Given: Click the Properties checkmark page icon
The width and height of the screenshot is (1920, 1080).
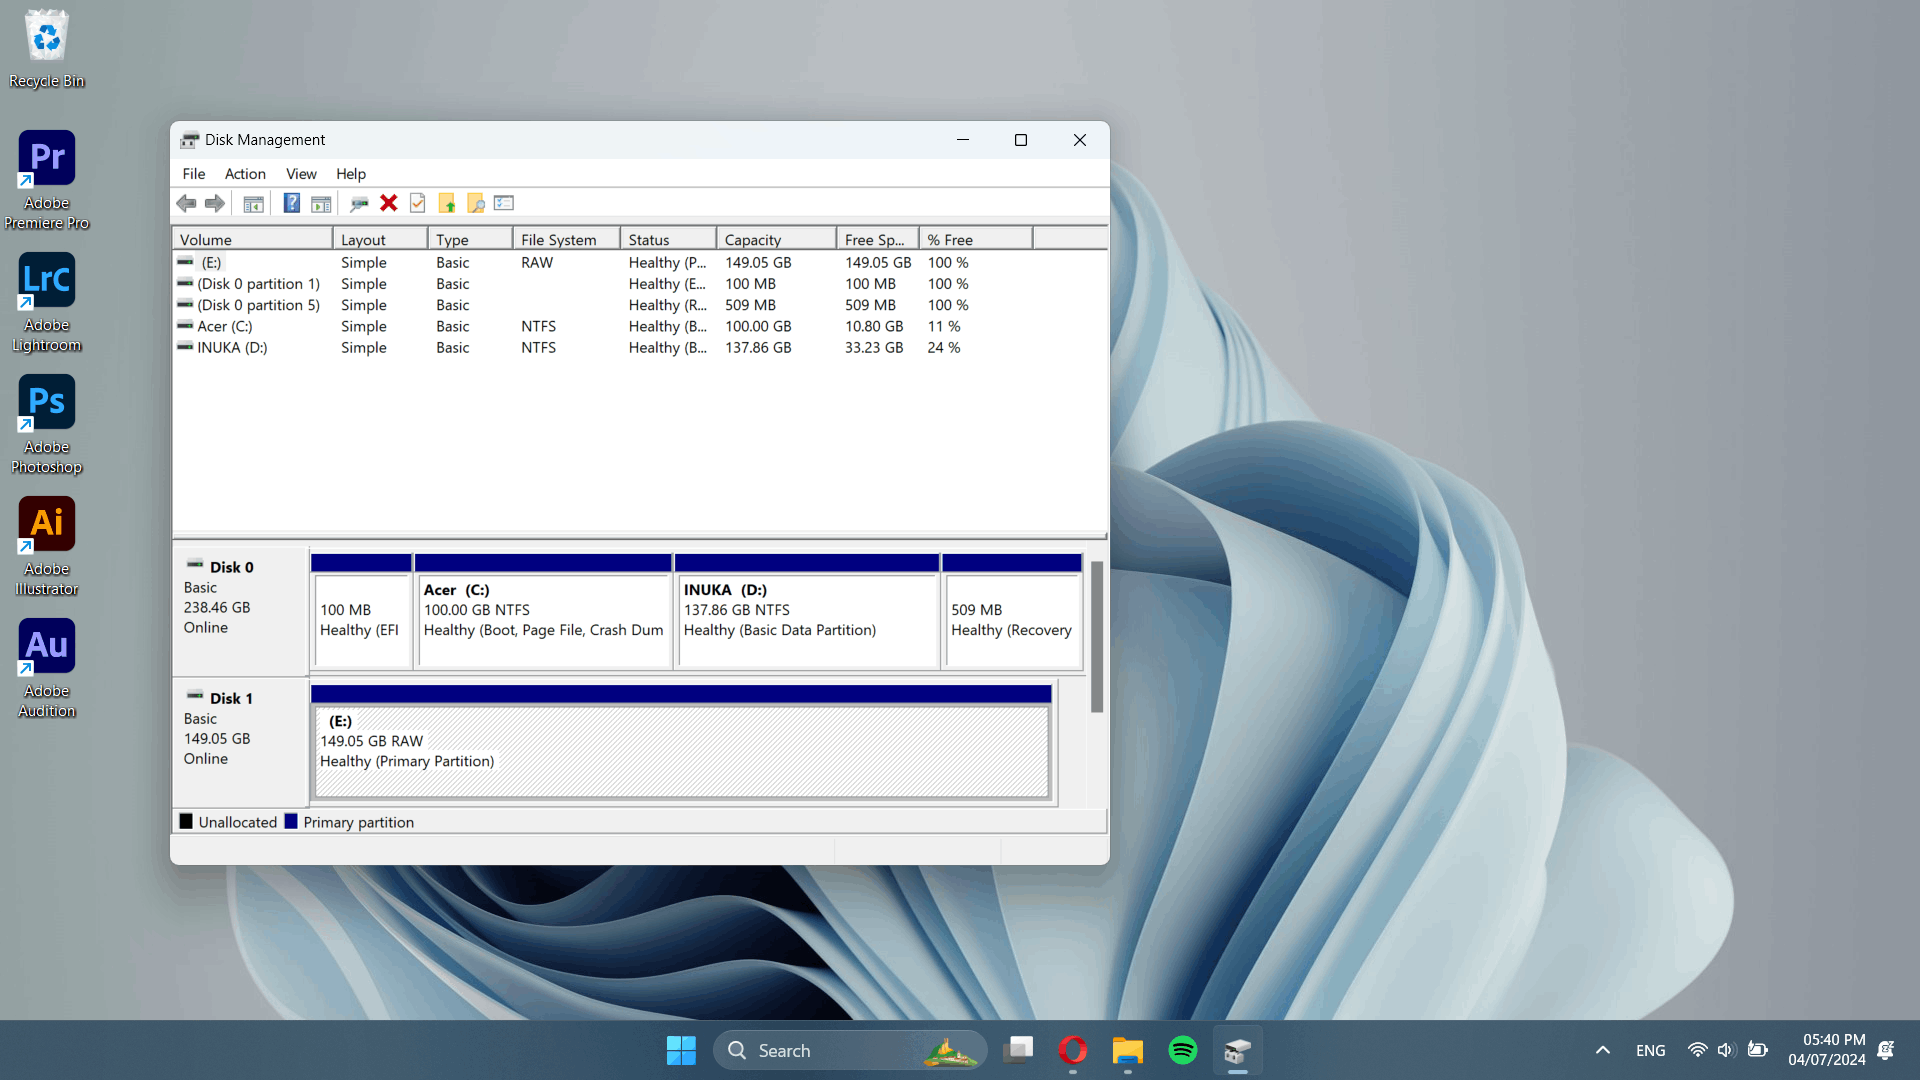Looking at the screenshot, I should pyautogui.click(x=418, y=204).
